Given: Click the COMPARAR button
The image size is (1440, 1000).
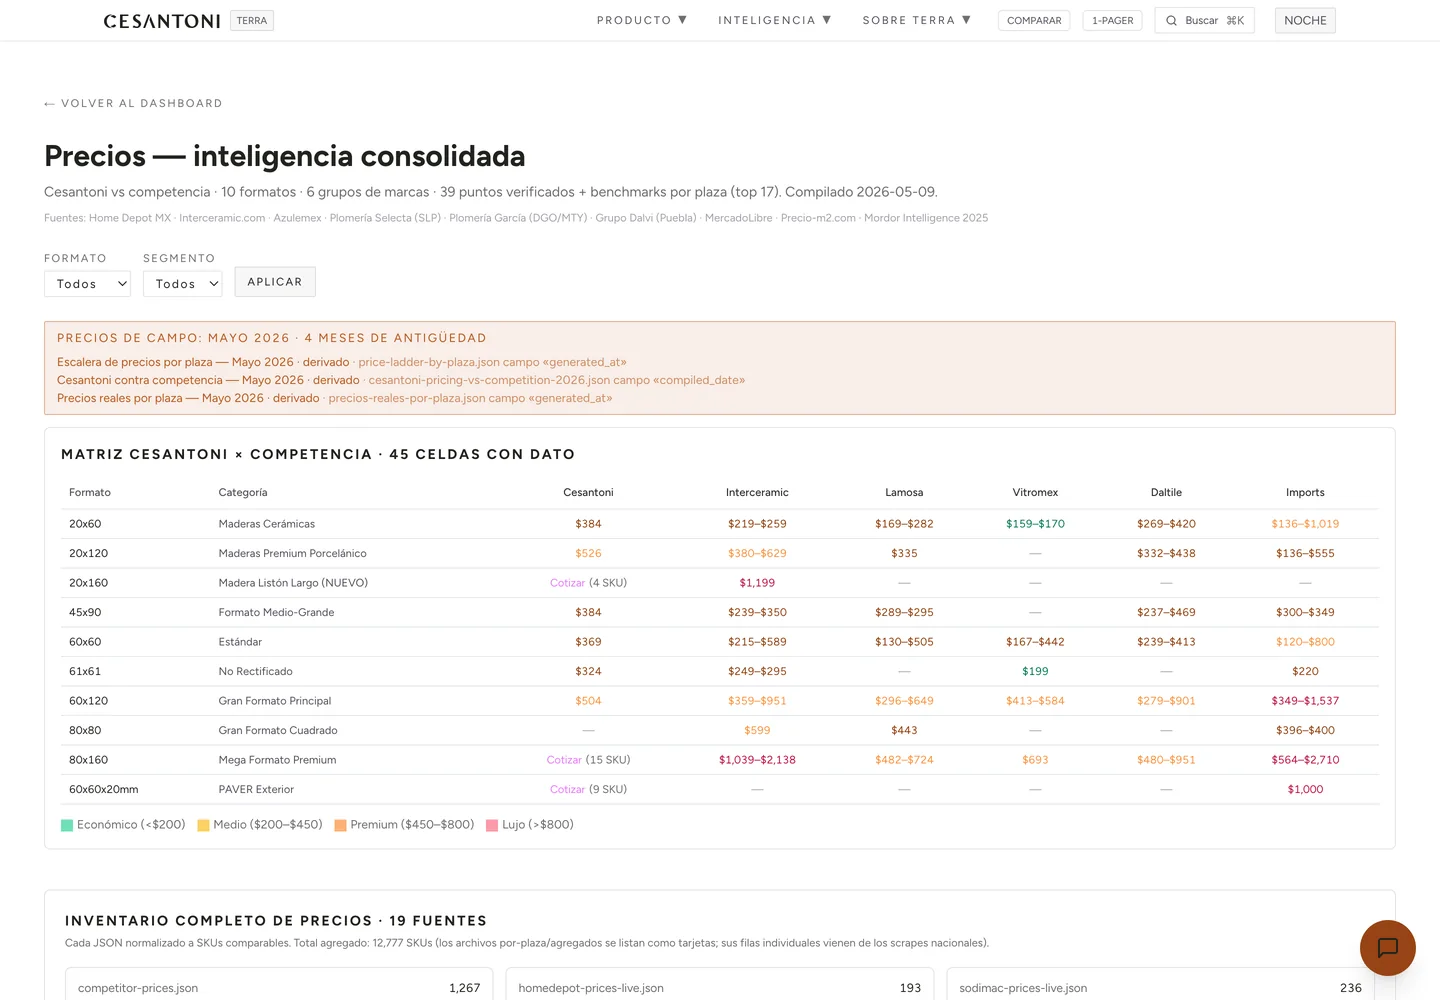Looking at the screenshot, I should (x=1034, y=21).
